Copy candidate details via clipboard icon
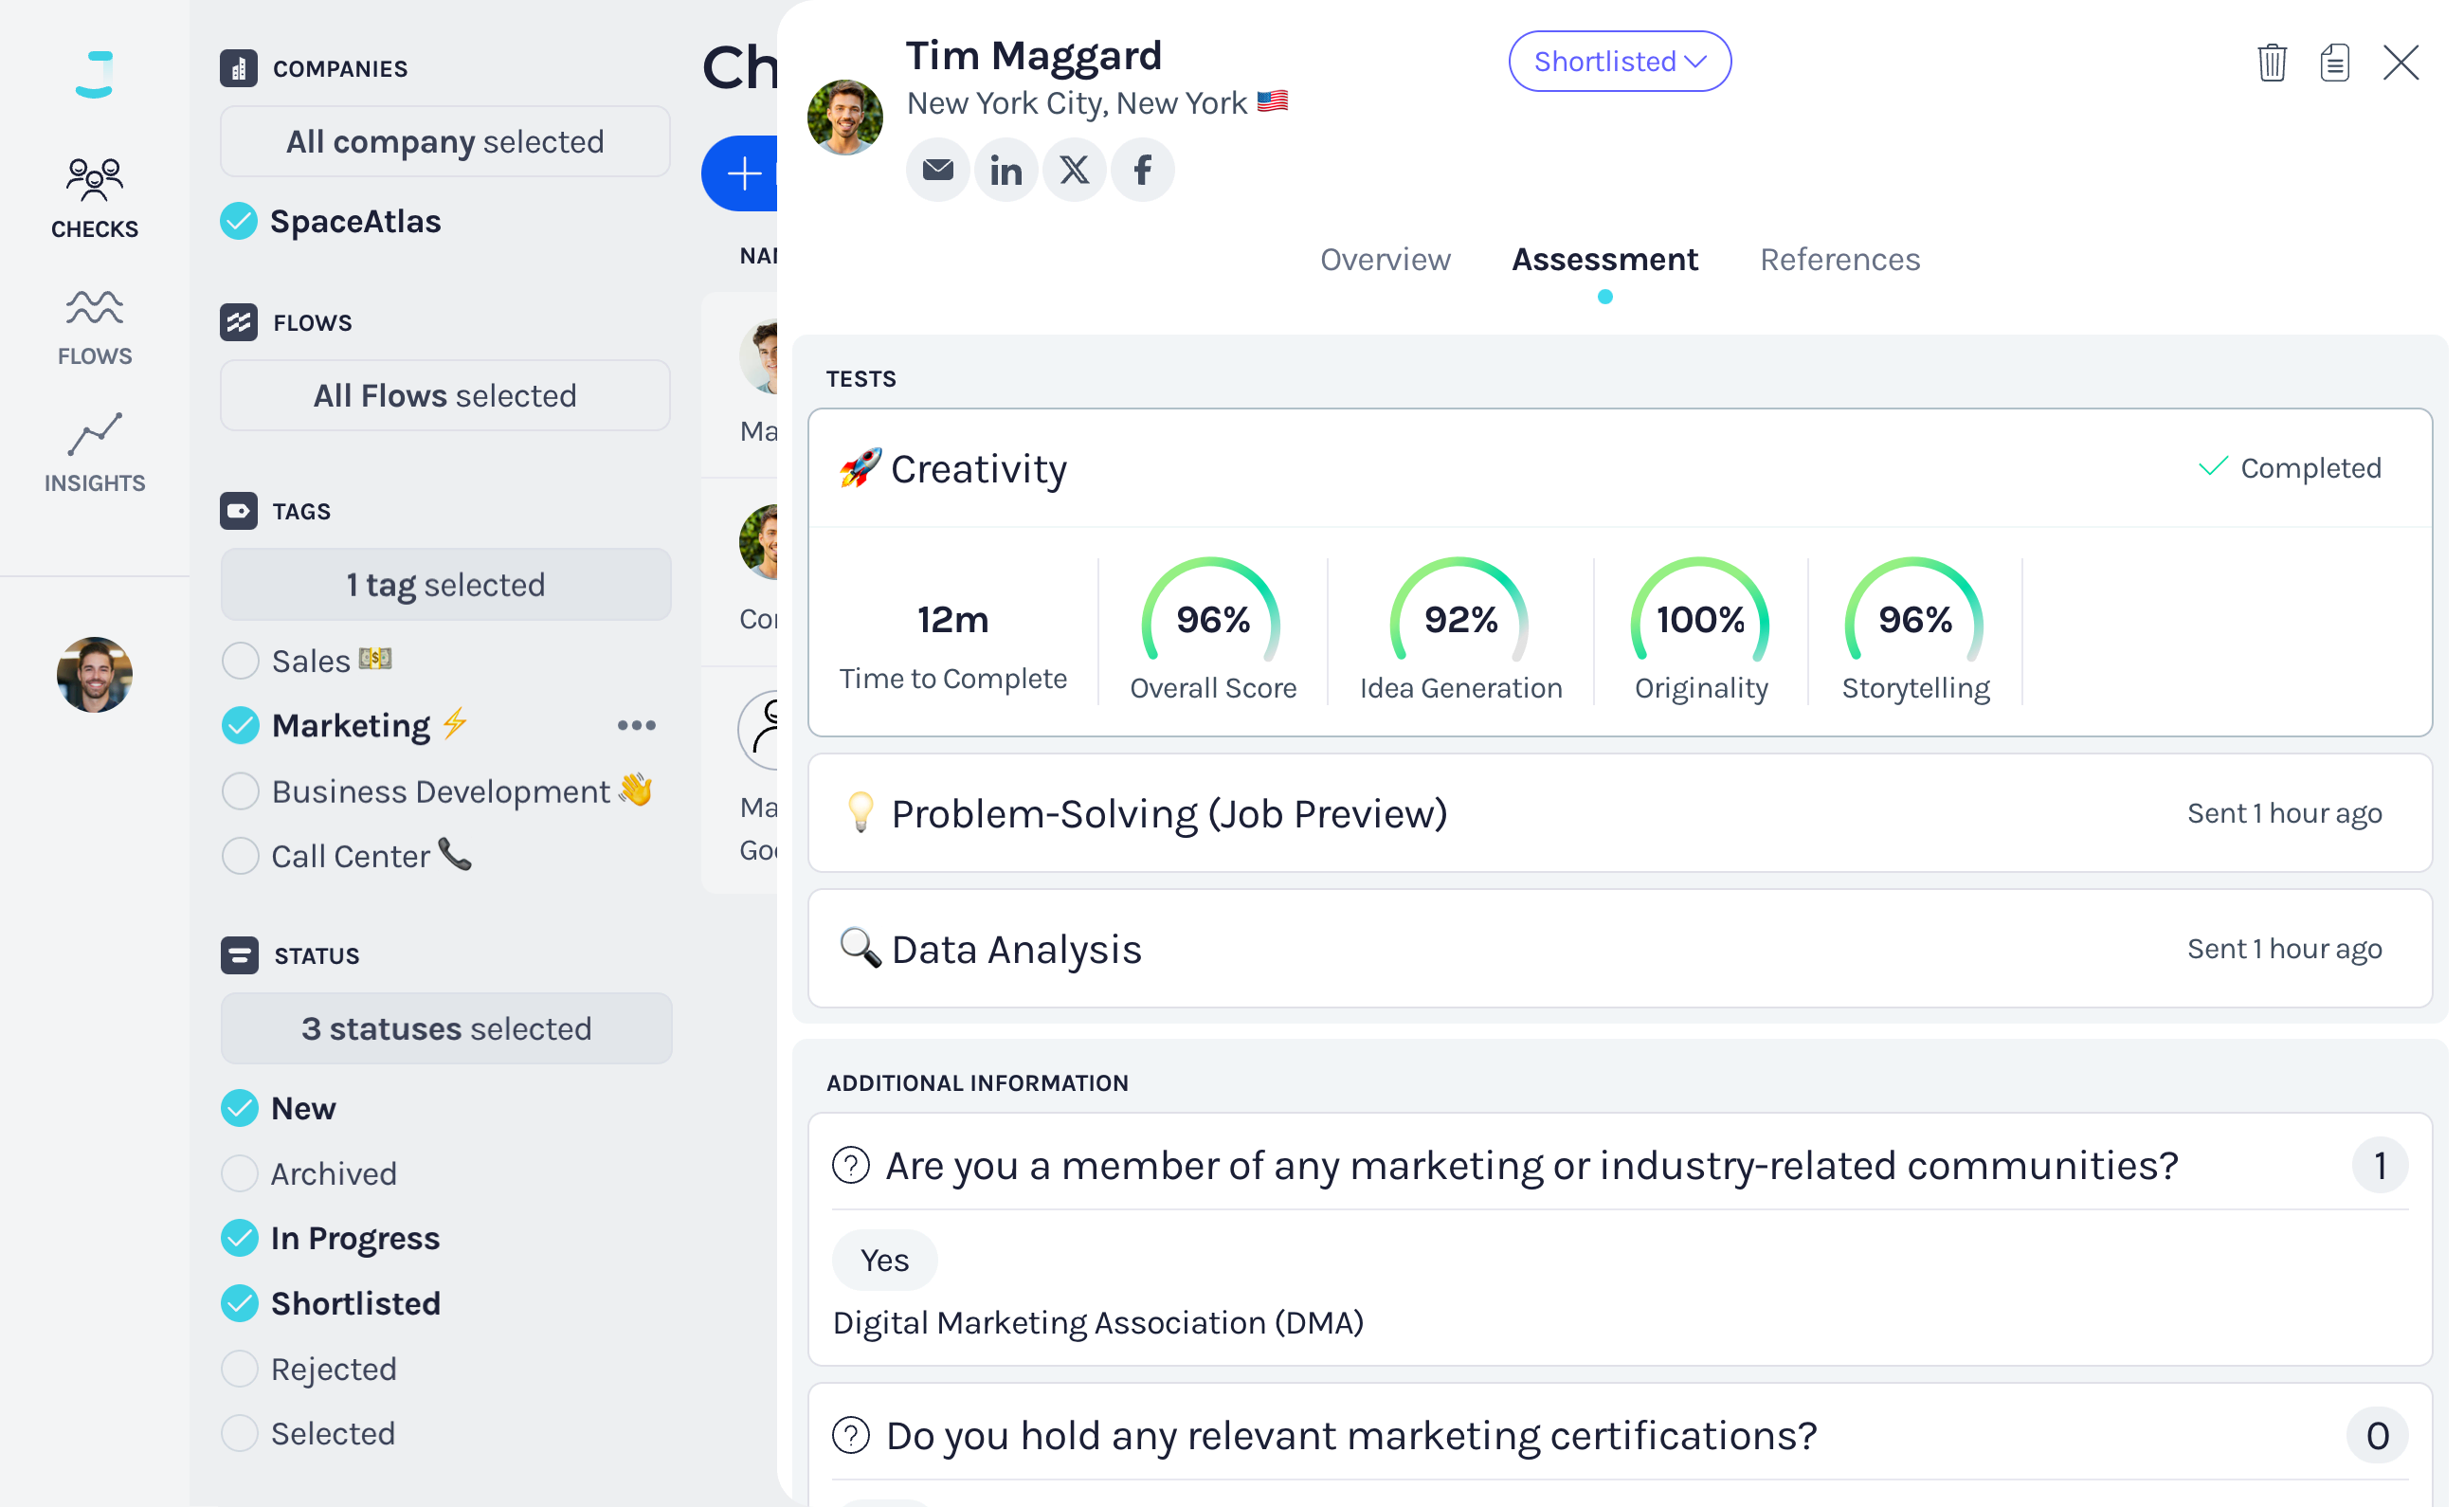Image resolution: width=2464 pixels, height=1507 pixels. click(x=2334, y=62)
